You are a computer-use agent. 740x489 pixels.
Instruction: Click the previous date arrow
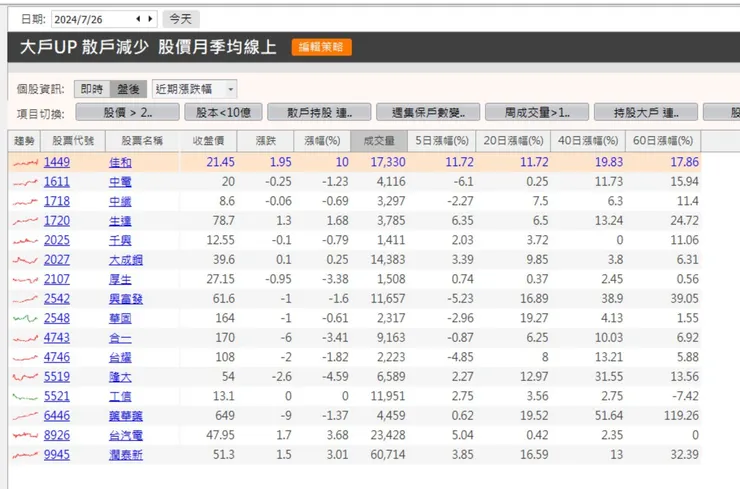(x=138, y=19)
